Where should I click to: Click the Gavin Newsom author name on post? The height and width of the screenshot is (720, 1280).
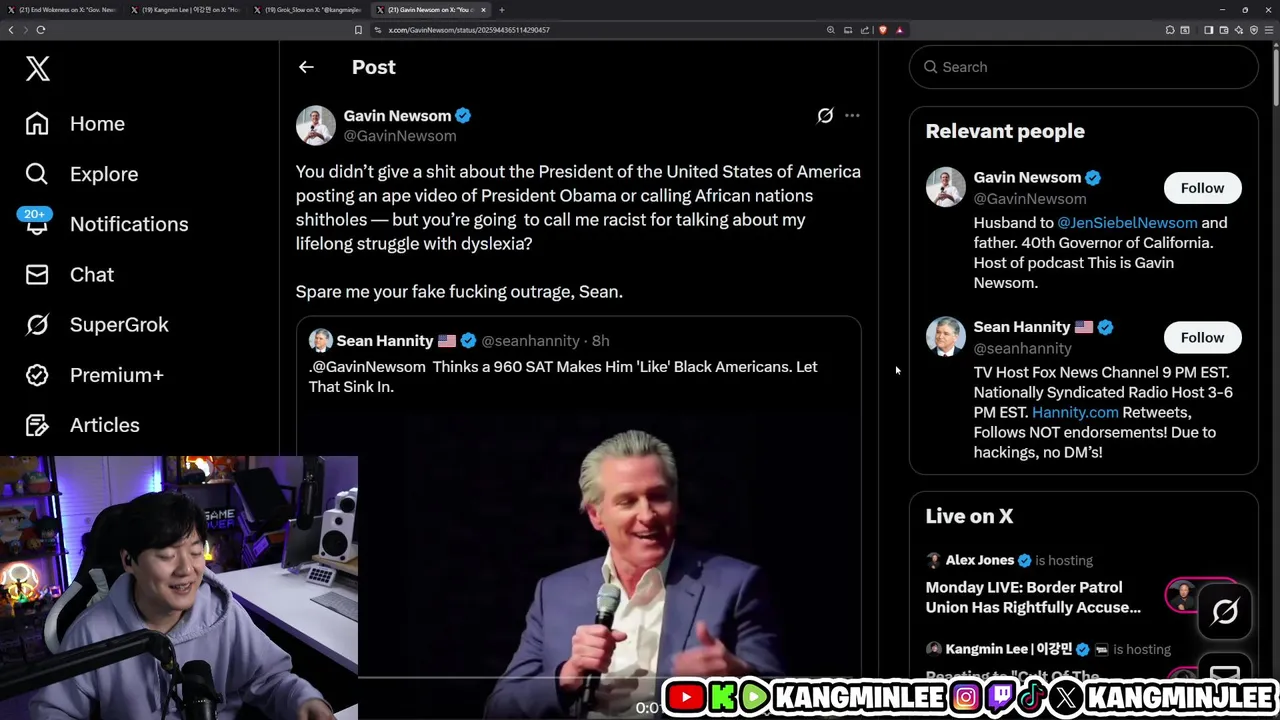point(397,116)
